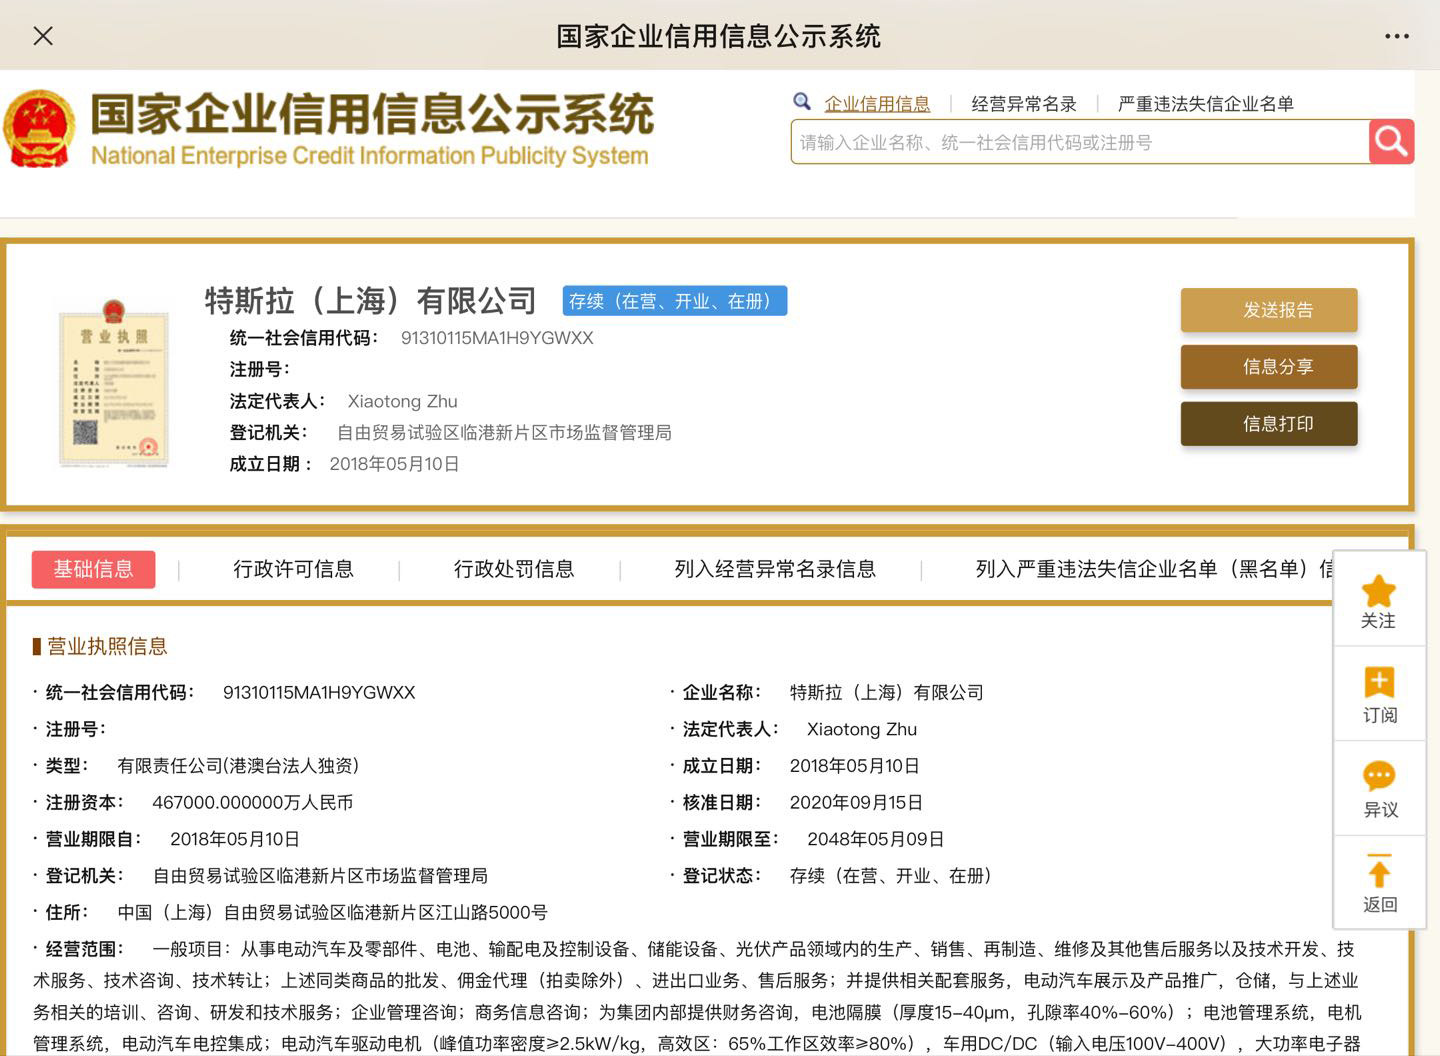Click the small magnifier beside 企业信用信息
The image size is (1440, 1056).
[x=802, y=102]
